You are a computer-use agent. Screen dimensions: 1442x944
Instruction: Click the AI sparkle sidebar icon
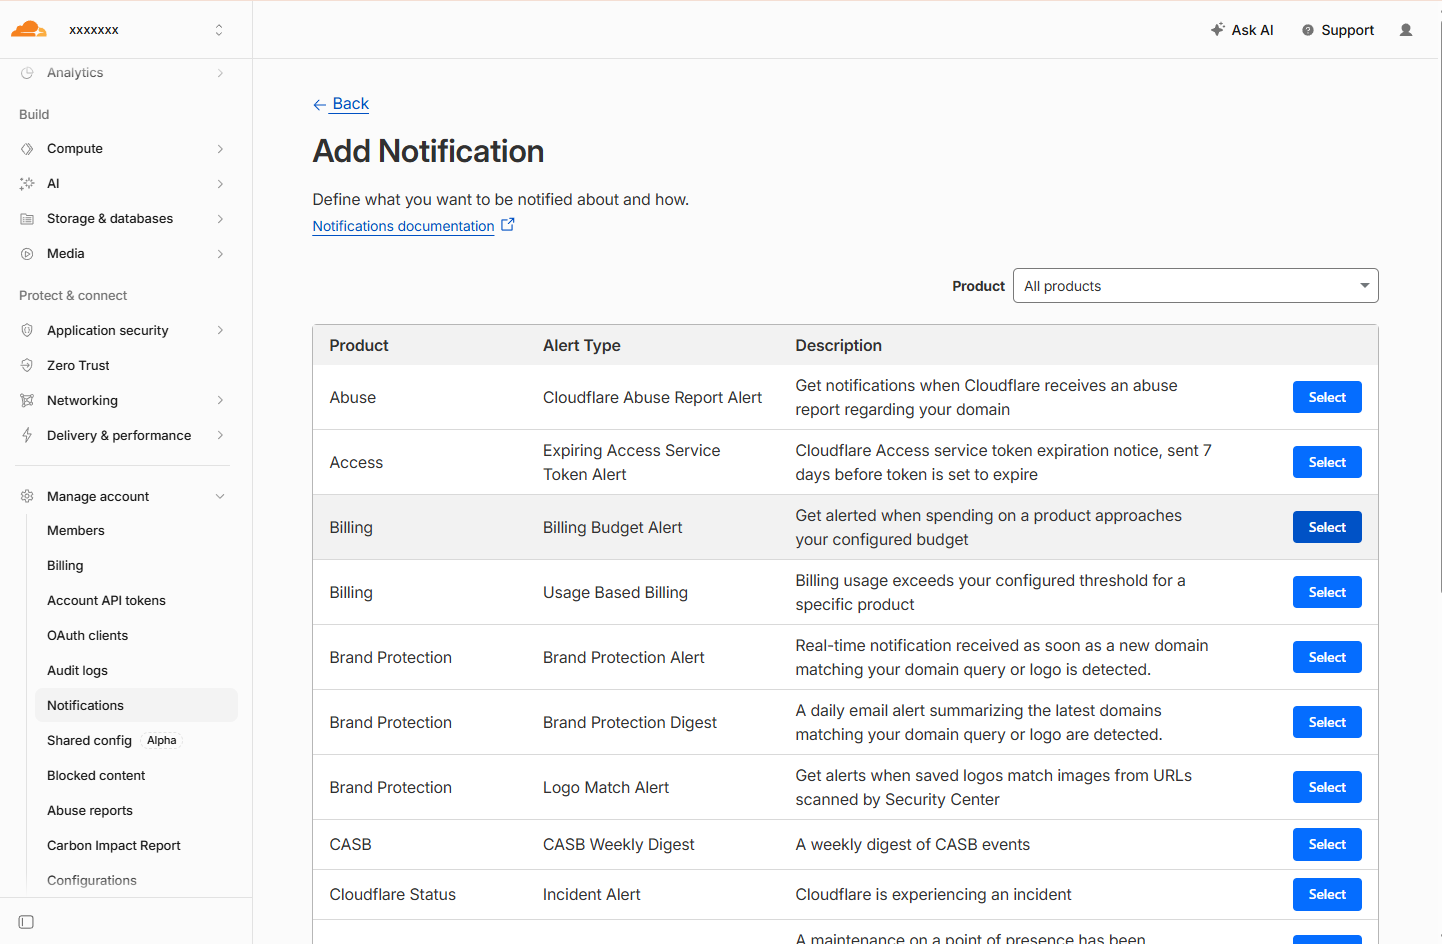[x=27, y=184]
